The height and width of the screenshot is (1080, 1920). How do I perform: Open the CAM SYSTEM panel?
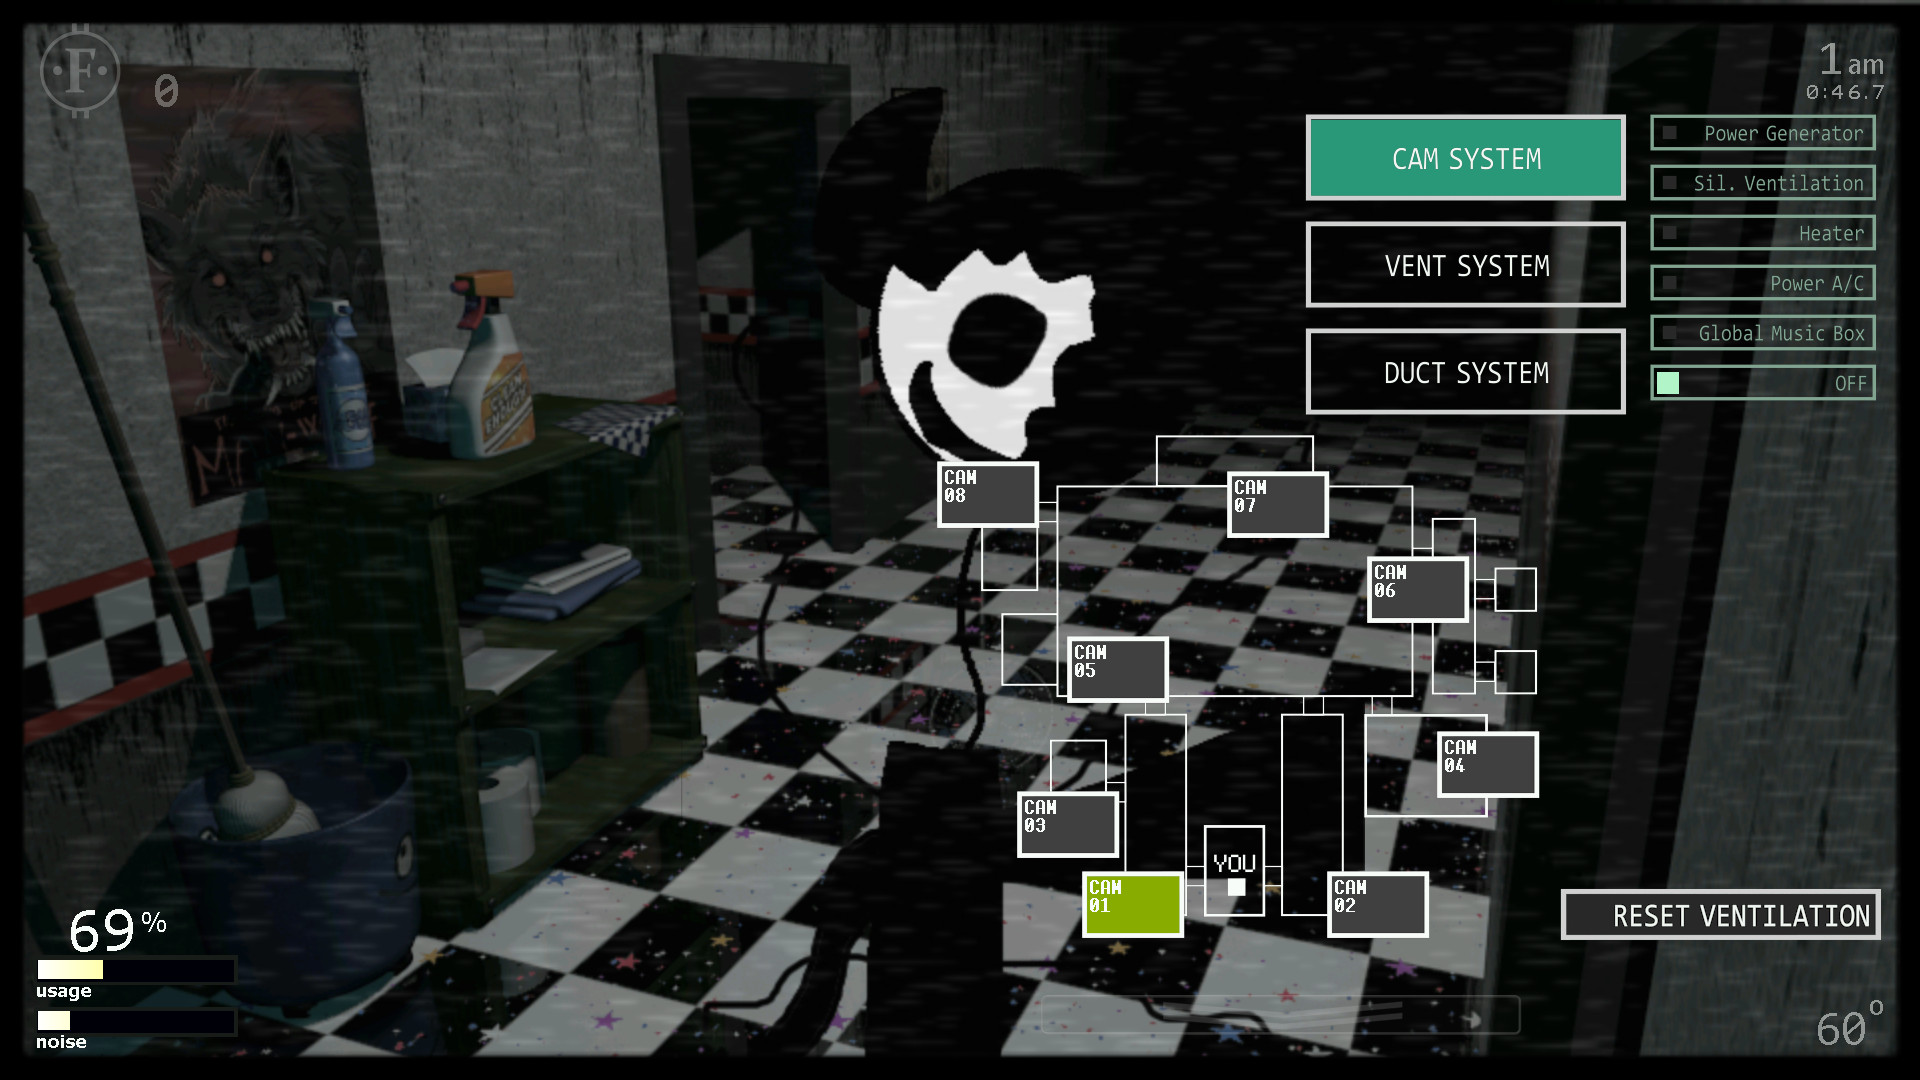pos(1465,158)
